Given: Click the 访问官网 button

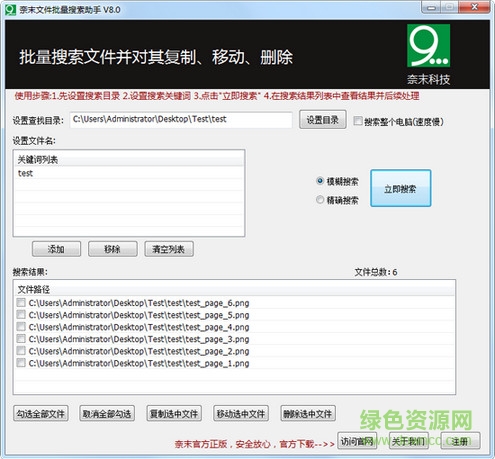Looking at the screenshot, I should (357, 441).
